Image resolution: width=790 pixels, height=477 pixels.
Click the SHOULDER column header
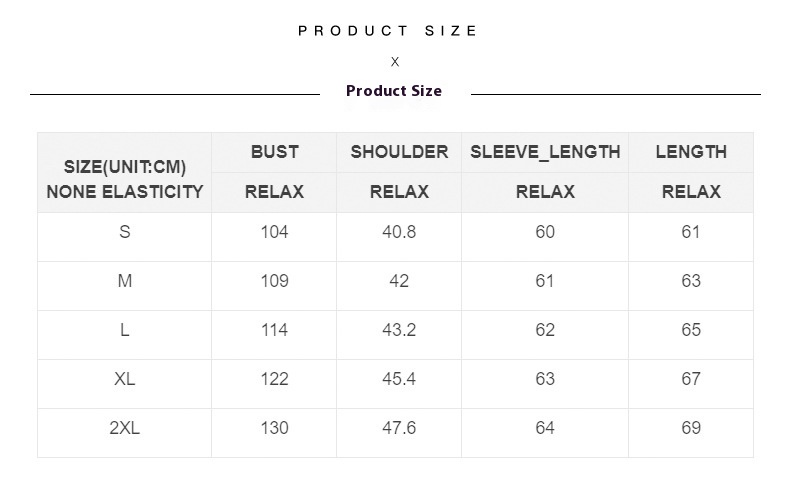399,152
